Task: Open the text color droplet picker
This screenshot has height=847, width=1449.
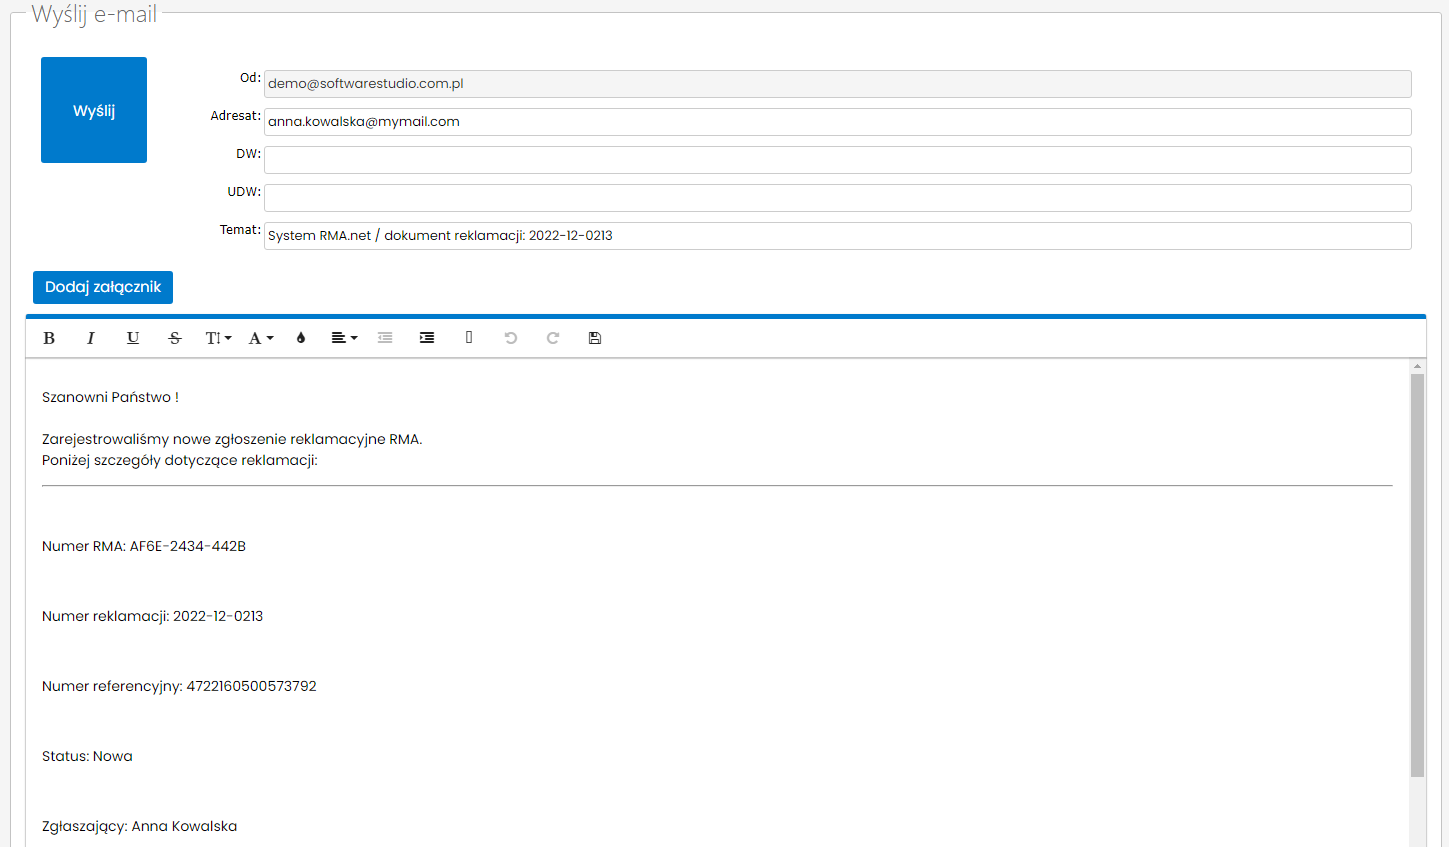Action: [301, 338]
